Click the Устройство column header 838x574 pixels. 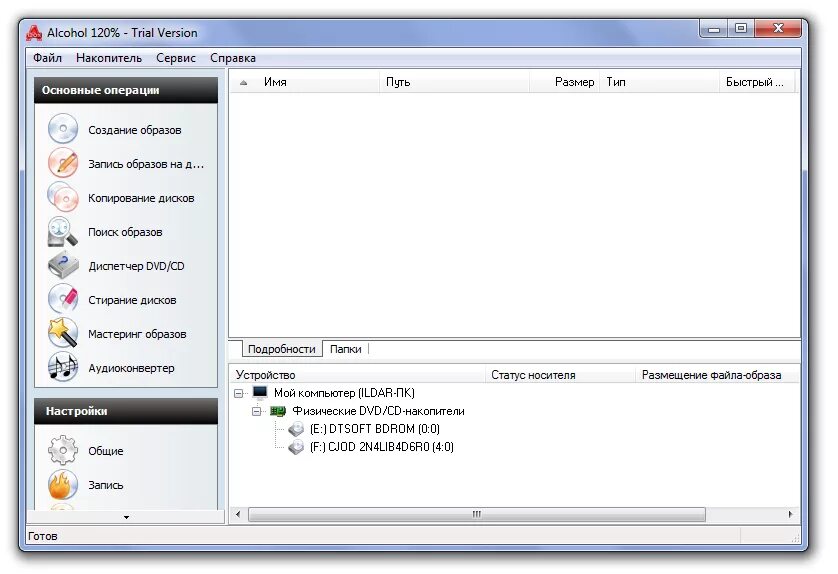[x=358, y=375]
